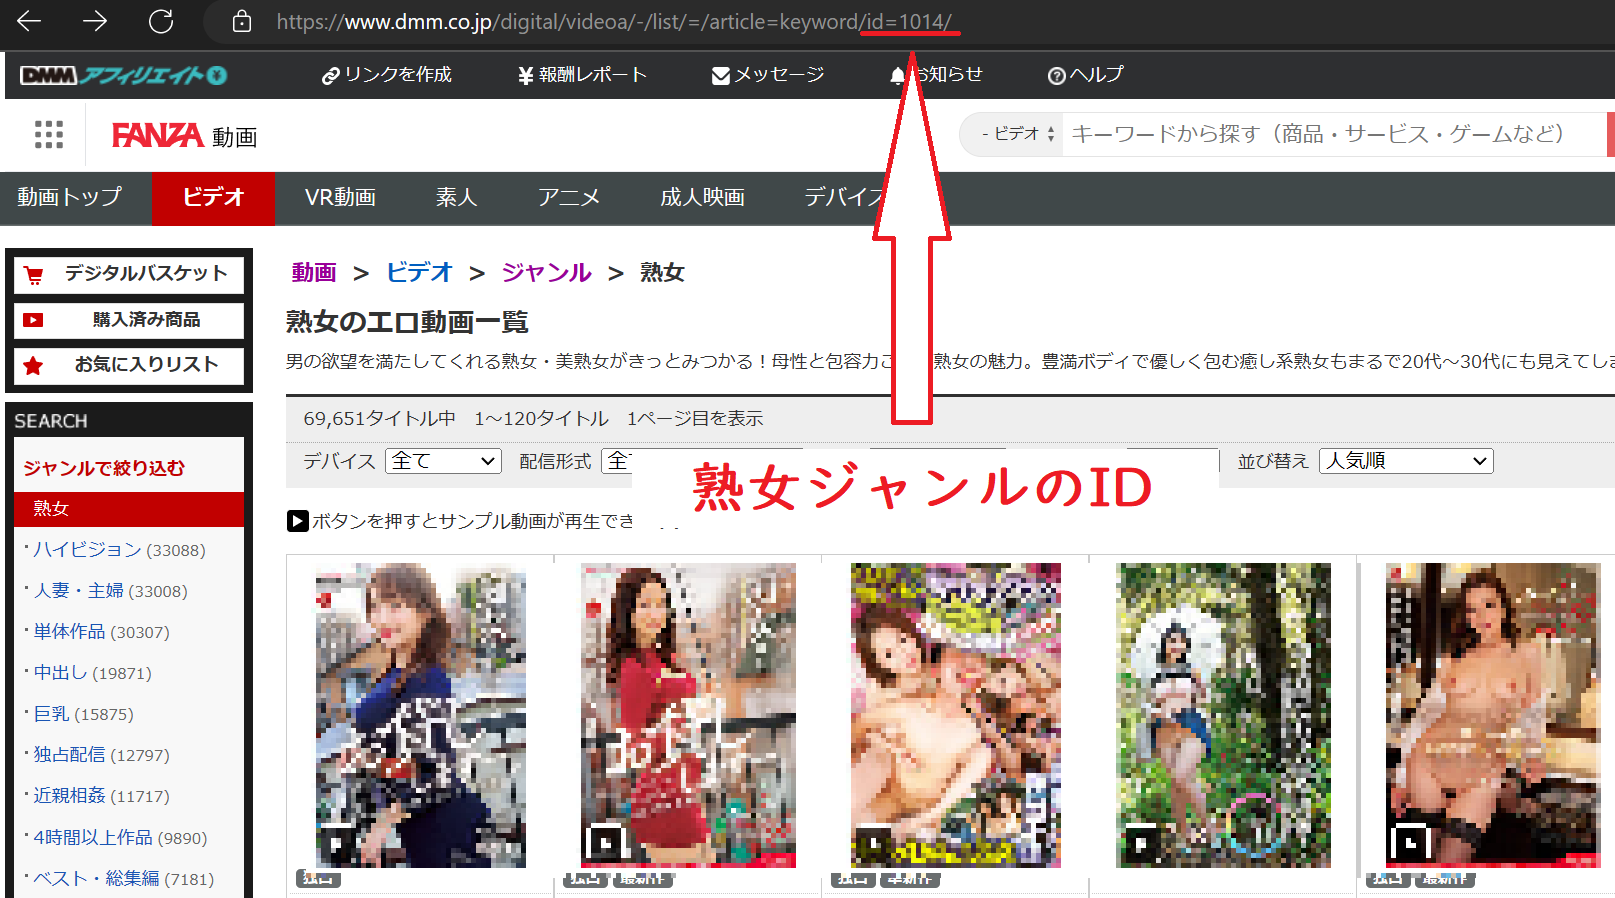Viewport: 1615px width, 898px height.
Task: Click the browser forward arrow
Action: click(x=95, y=21)
